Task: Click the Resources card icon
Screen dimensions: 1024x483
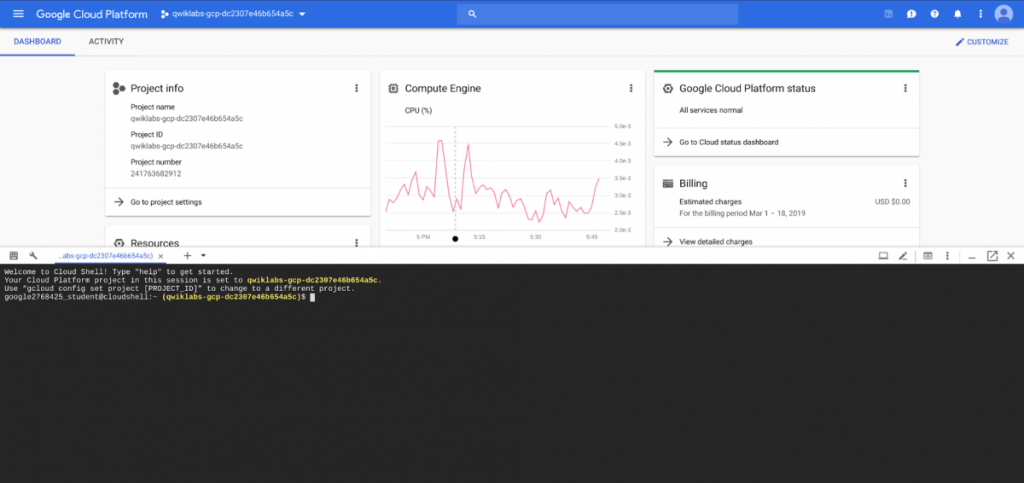Action: (118, 243)
